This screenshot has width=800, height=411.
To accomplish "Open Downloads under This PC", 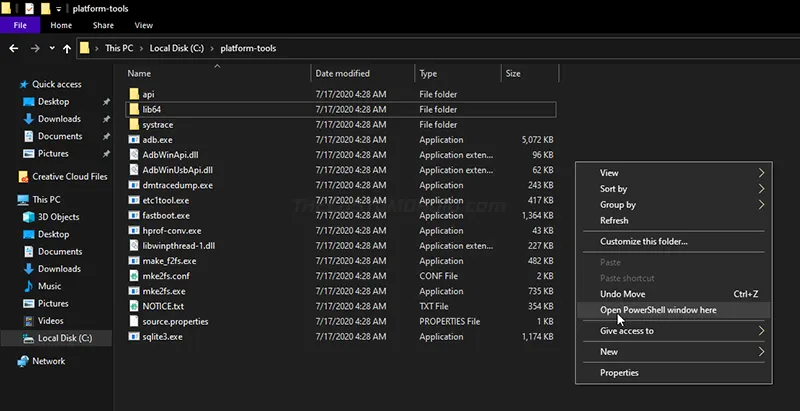I will click(x=59, y=269).
